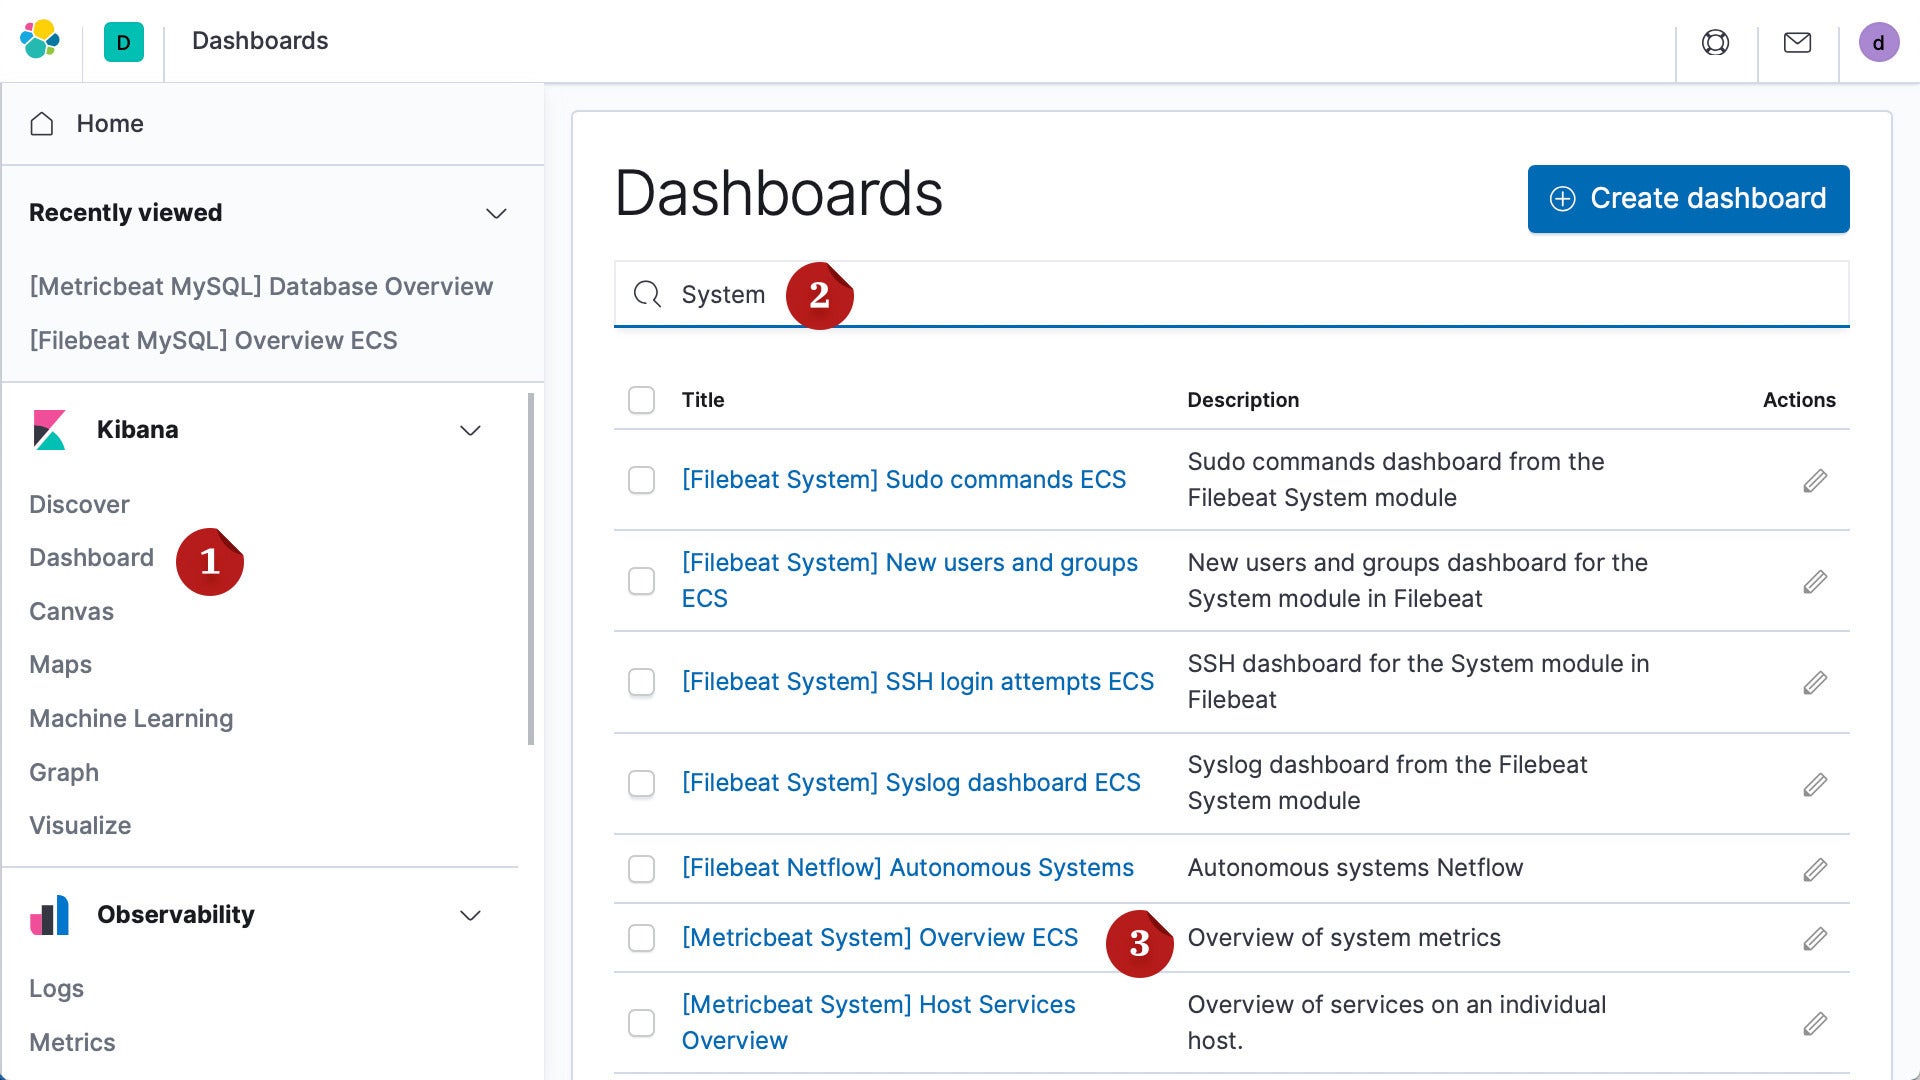Open recent Metricbeat MySQL Database Overview
1920x1080 pixels.
point(261,286)
